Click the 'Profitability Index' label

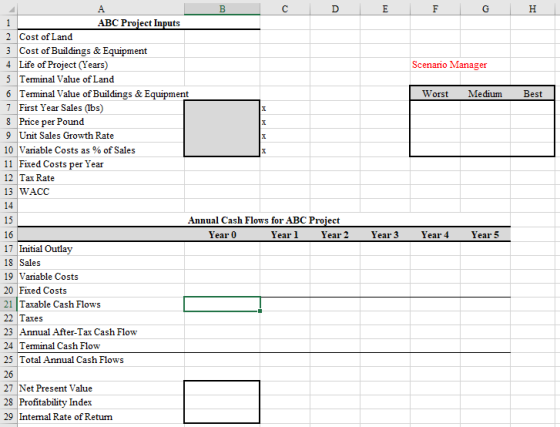tap(55, 402)
